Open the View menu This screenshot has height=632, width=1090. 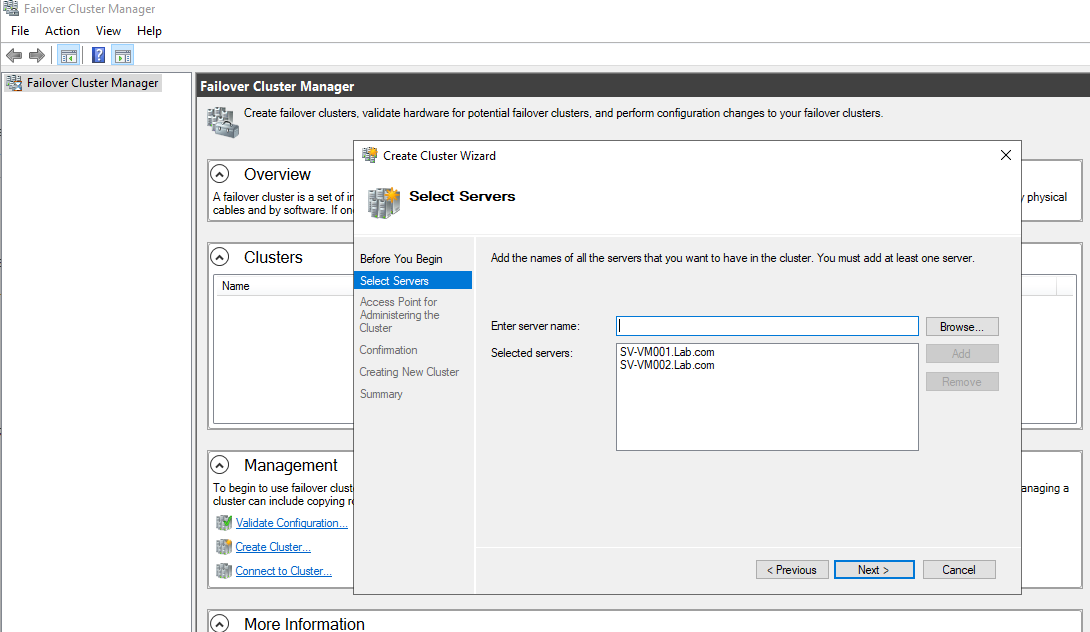click(108, 31)
